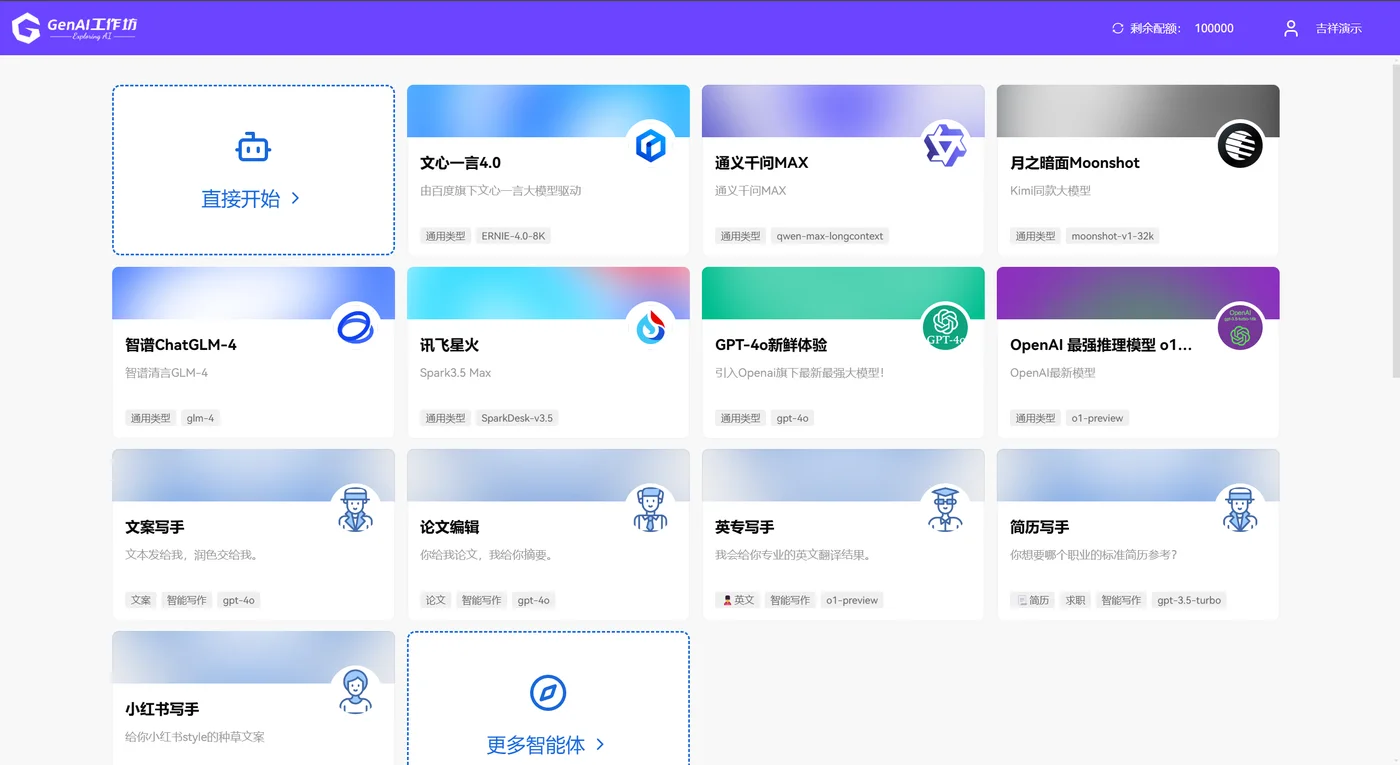Image resolution: width=1400 pixels, height=765 pixels.
Task: Open the 吉祥演示 account menu
Action: click(1338, 28)
